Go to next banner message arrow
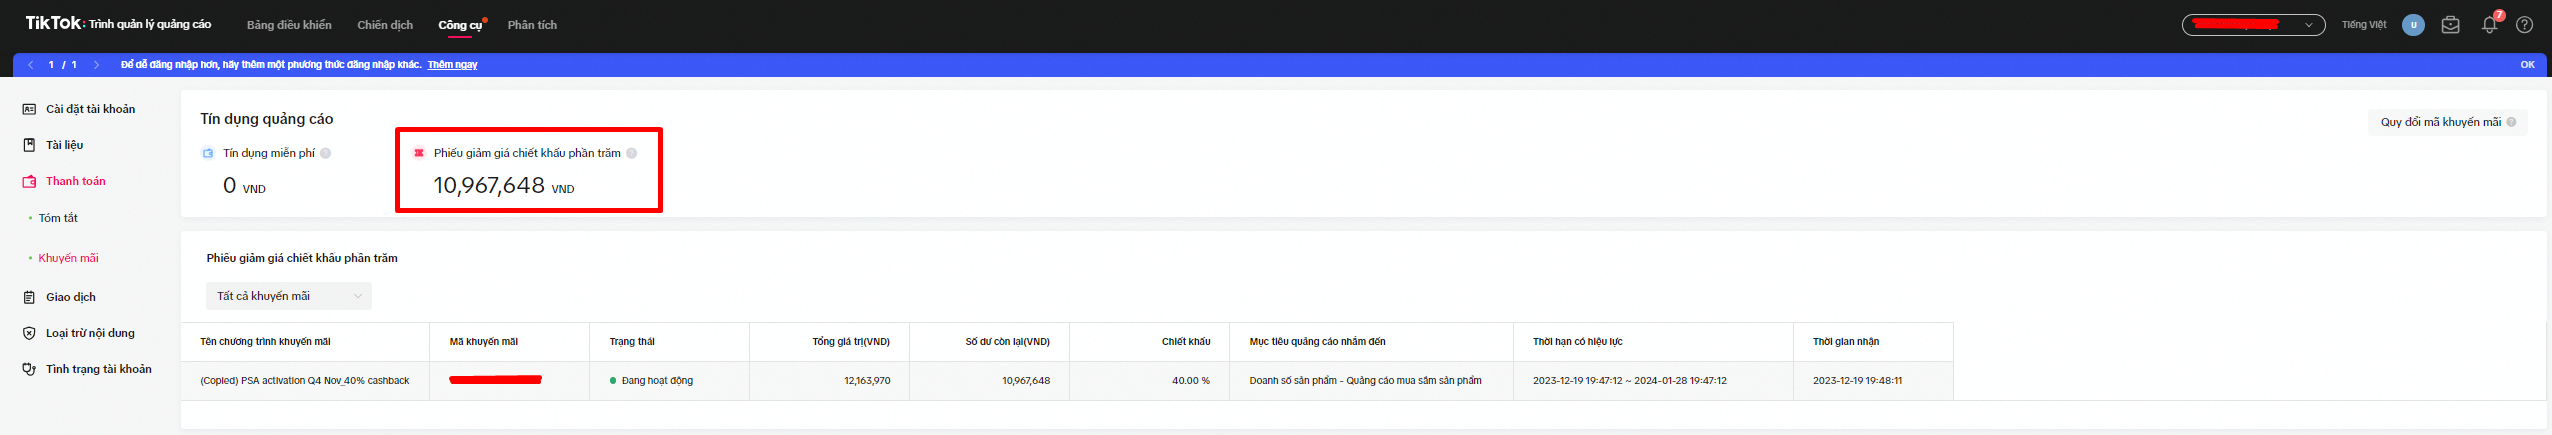This screenshot has height=435, width=2552. [x=96, y=65]
